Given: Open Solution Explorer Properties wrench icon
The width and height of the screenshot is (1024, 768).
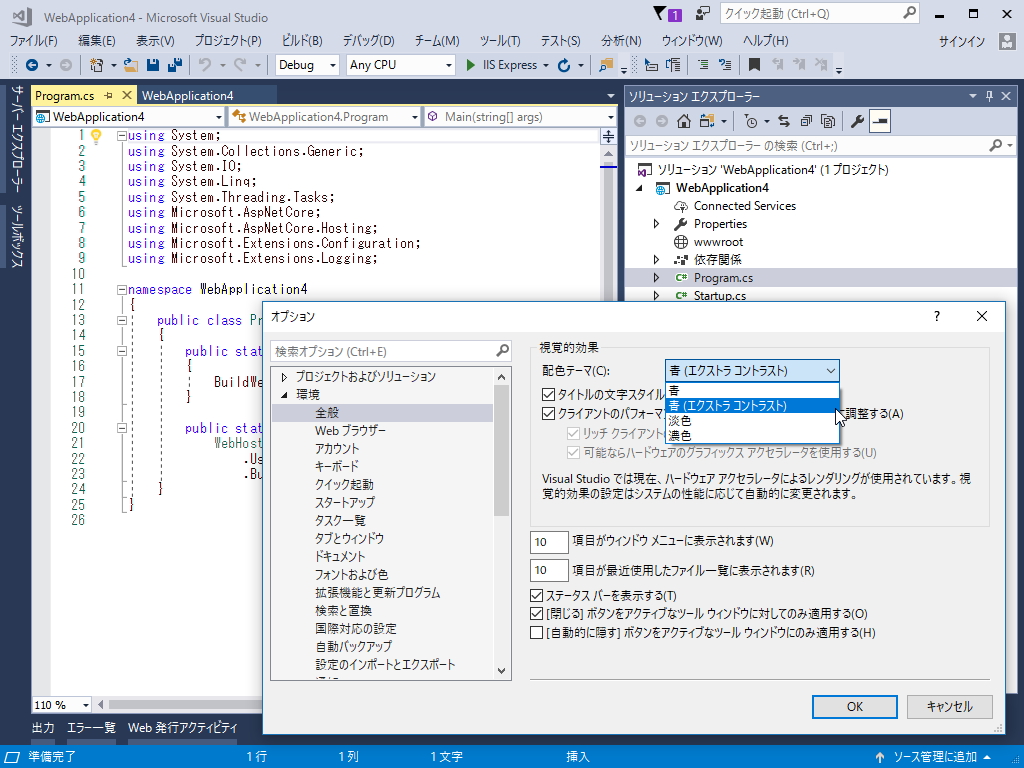Looking at the screenshot, I should tap(856, 120).
